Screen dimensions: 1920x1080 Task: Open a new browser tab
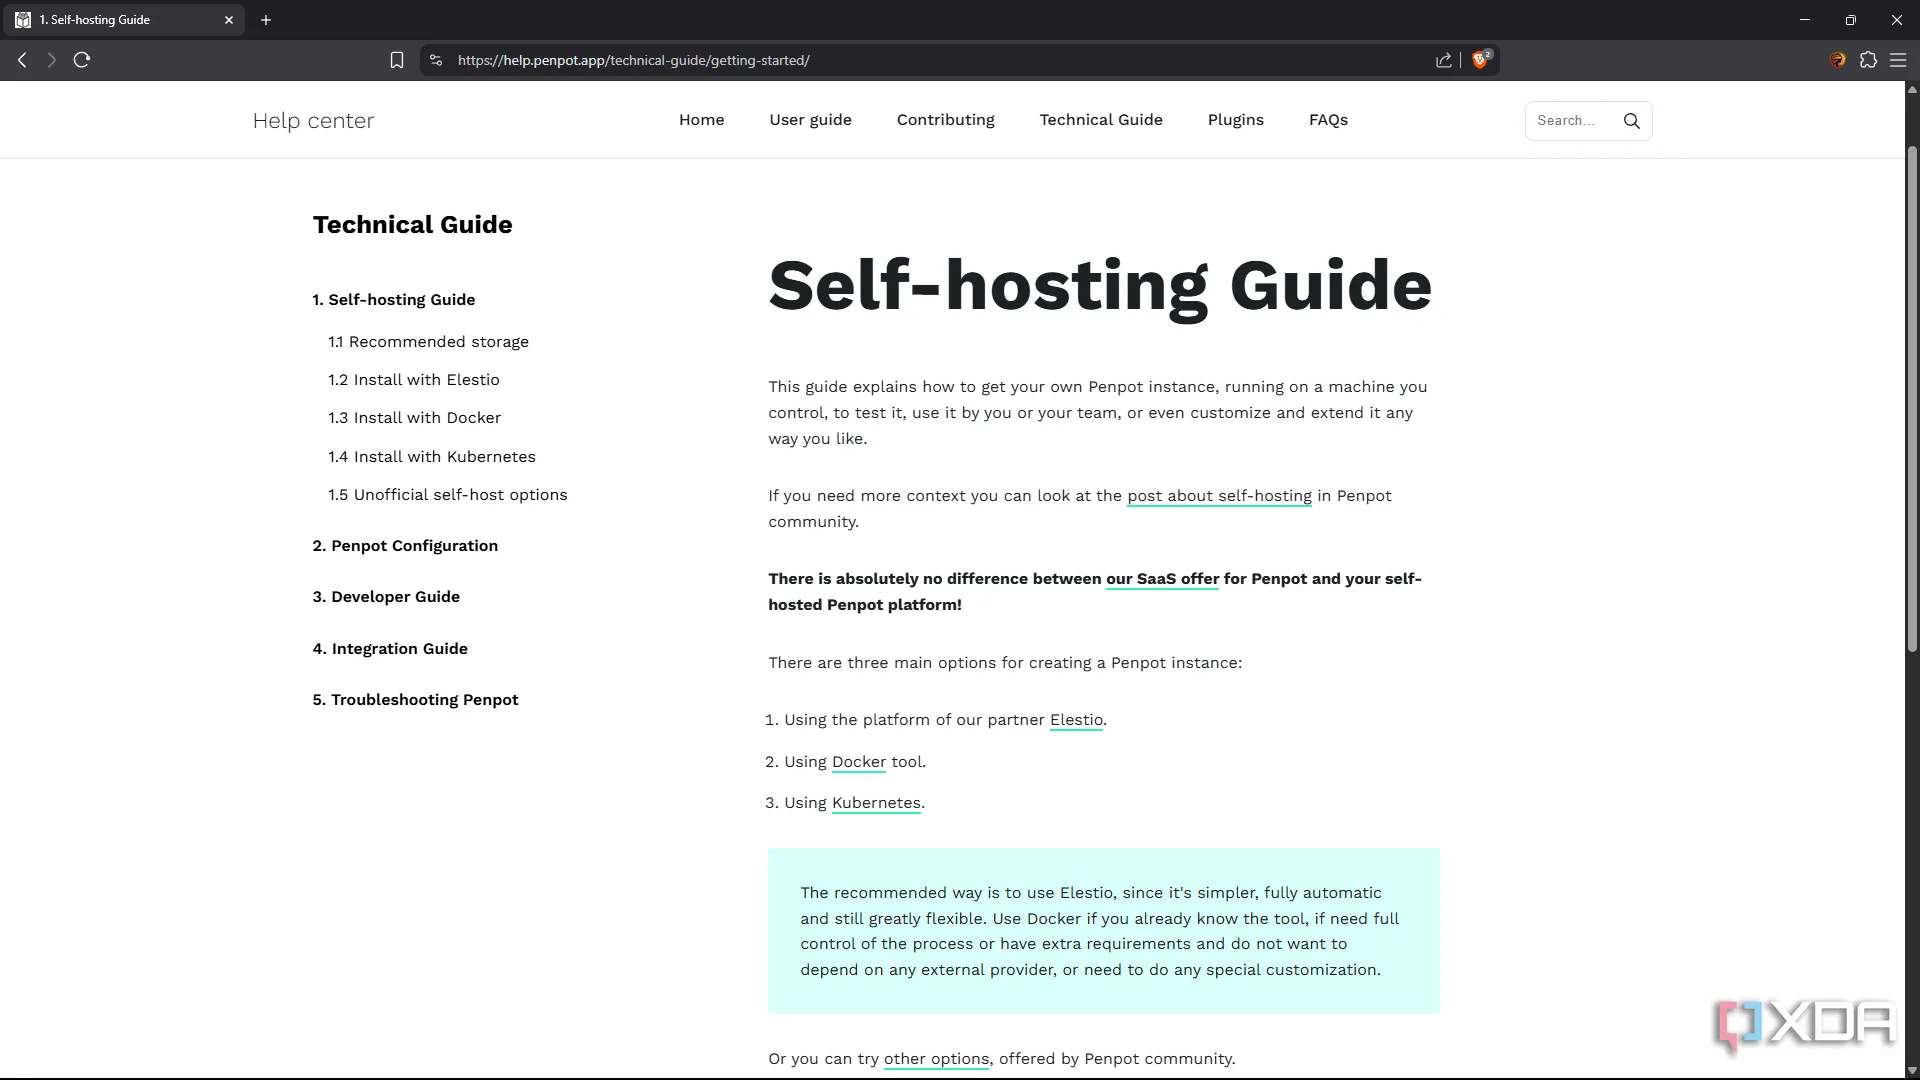[x=266, y=20]
